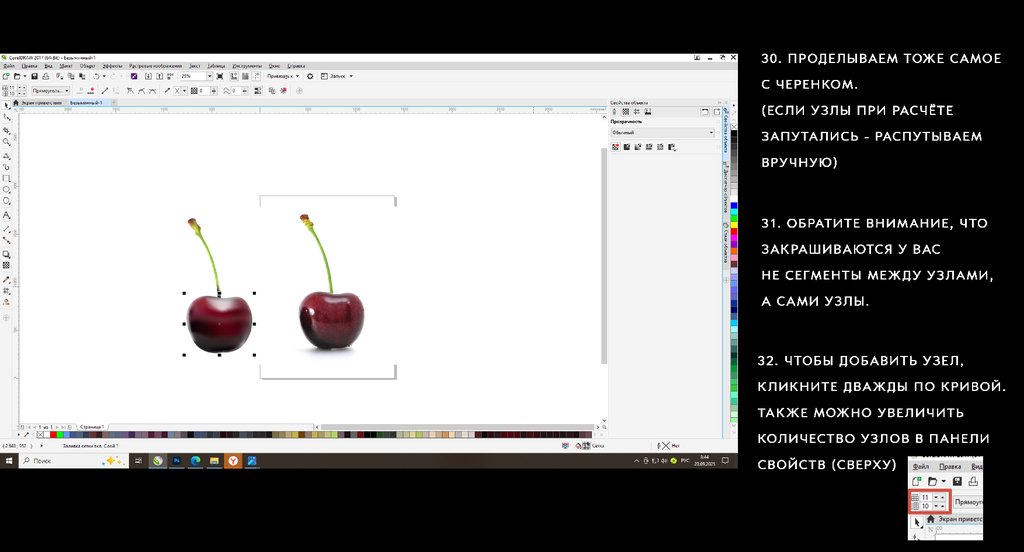
Task: Select the Text tool
Action: [x=7, y=215]
